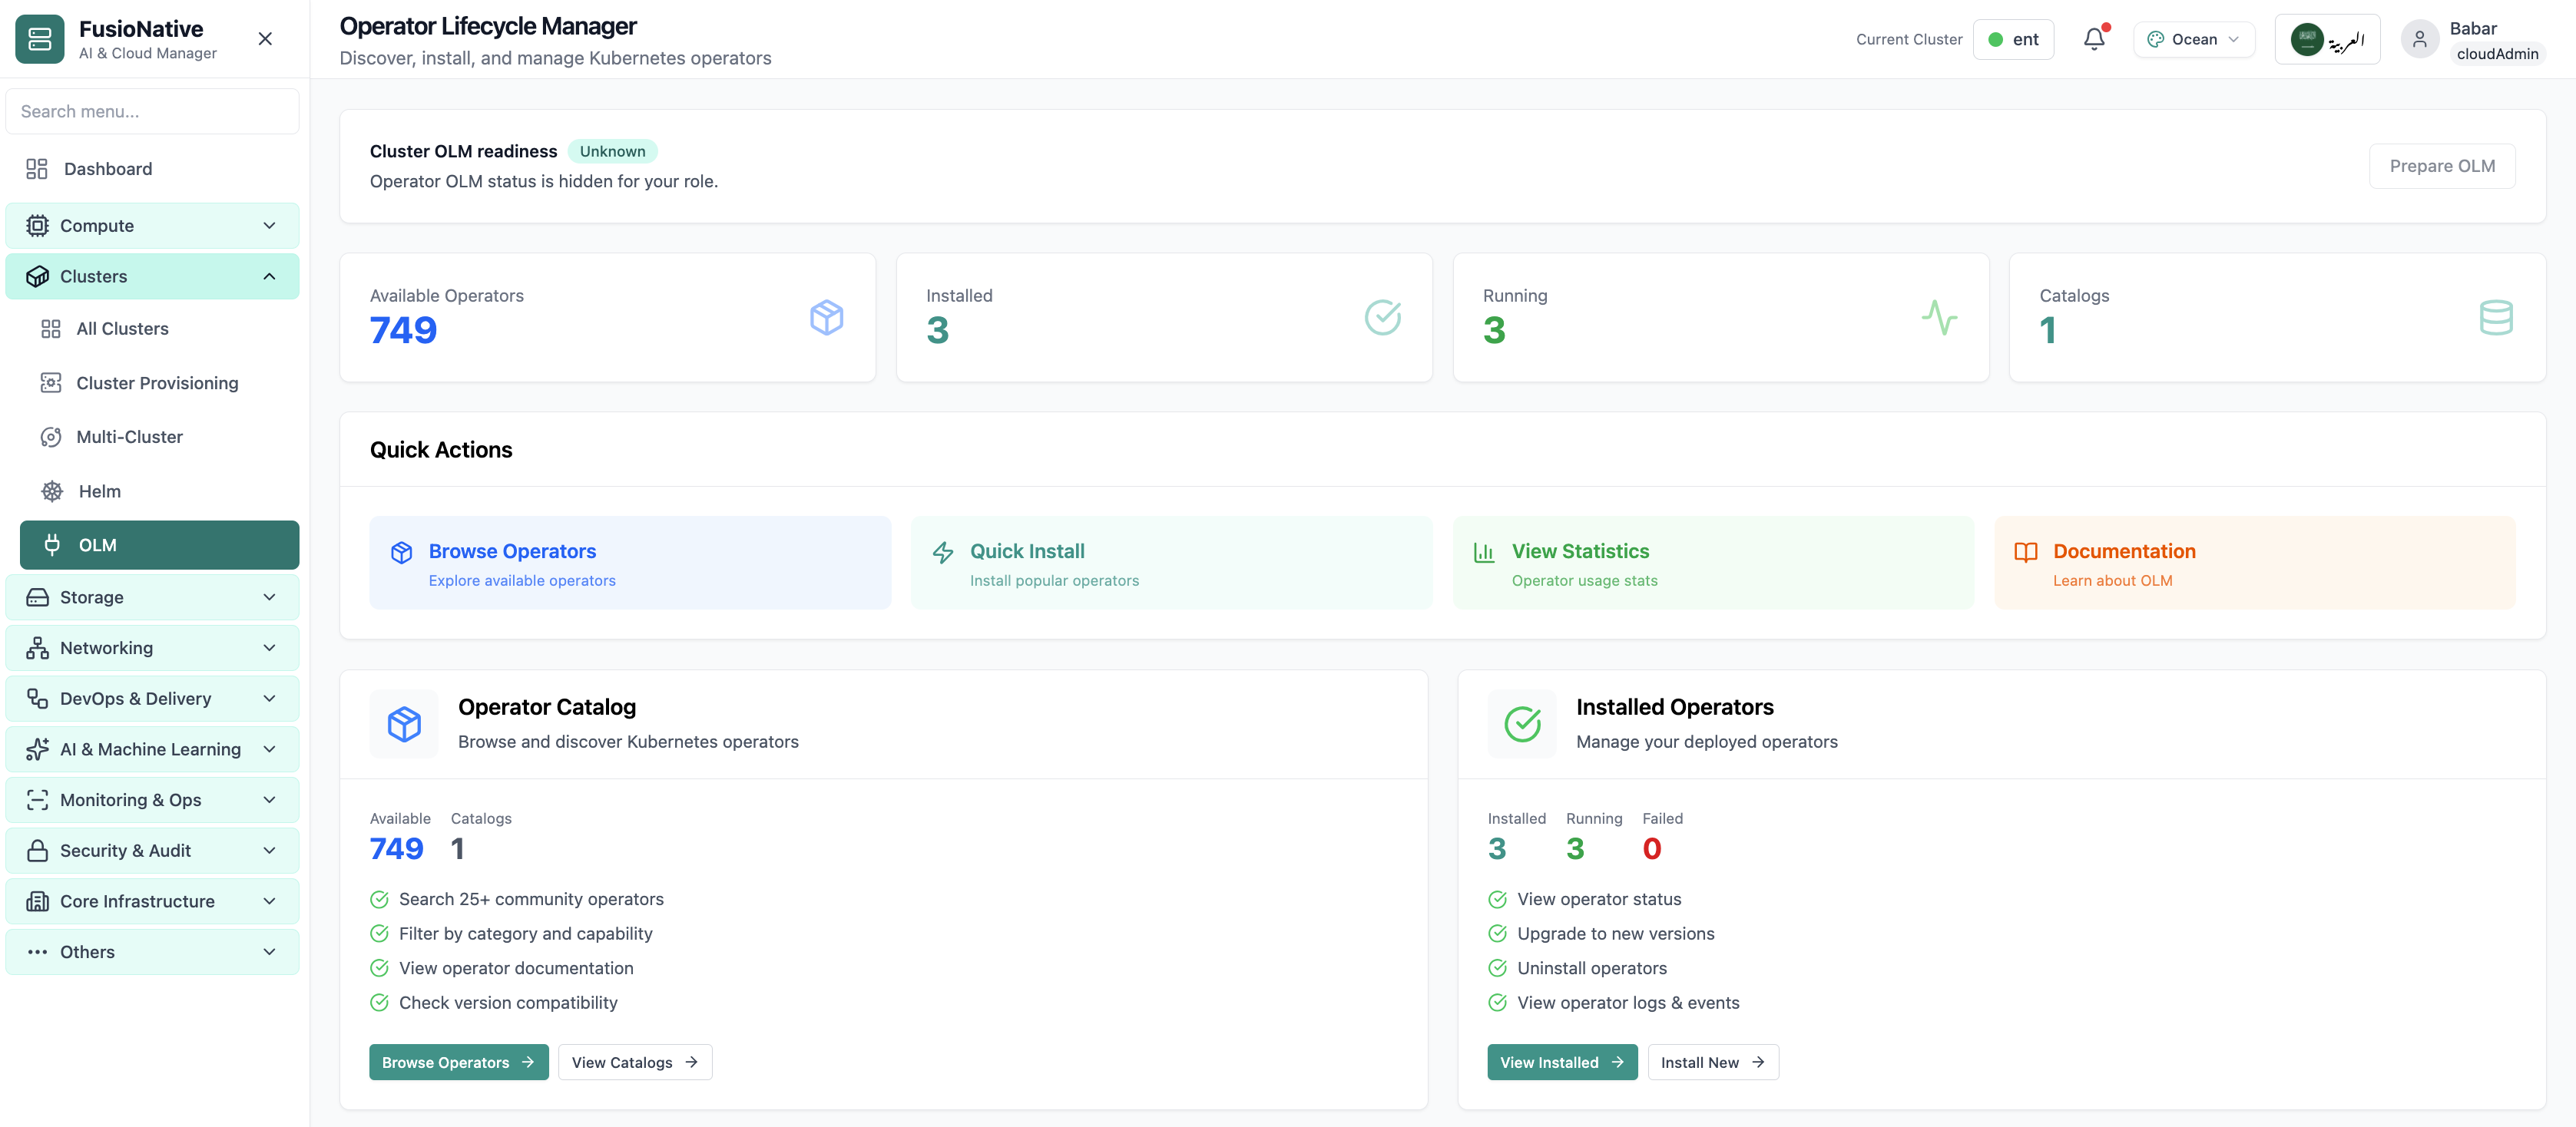The image size is (2576, 1127).
Task: Click the Multi-Cluster orbit icon
Action: (51, 437)
